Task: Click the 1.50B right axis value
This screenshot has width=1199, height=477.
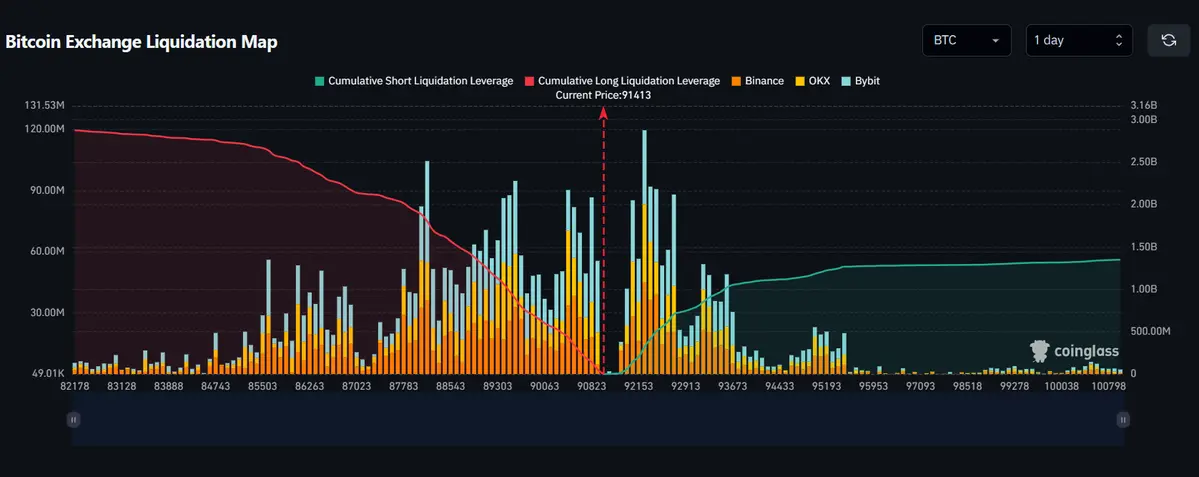Action: click(x=1144, y=247)
